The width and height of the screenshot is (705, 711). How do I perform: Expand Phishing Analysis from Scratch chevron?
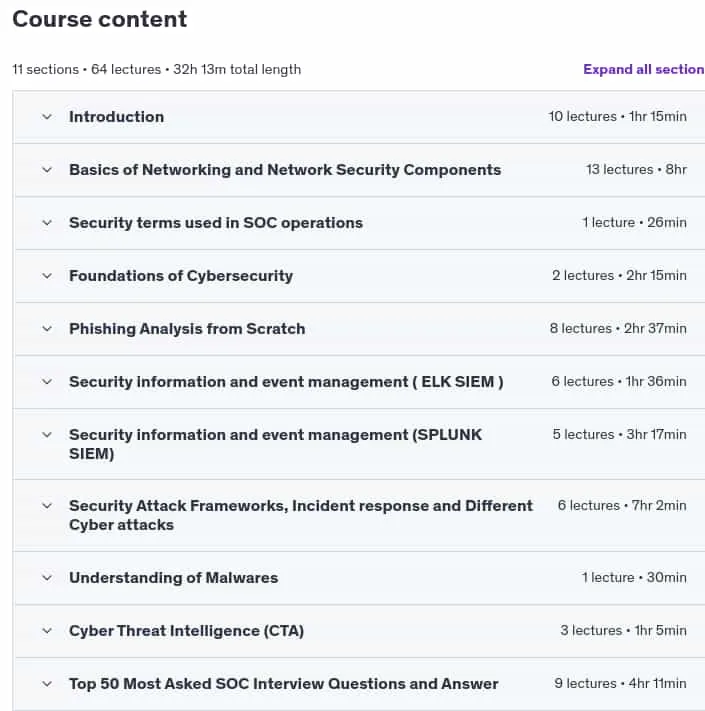point(47,329)
